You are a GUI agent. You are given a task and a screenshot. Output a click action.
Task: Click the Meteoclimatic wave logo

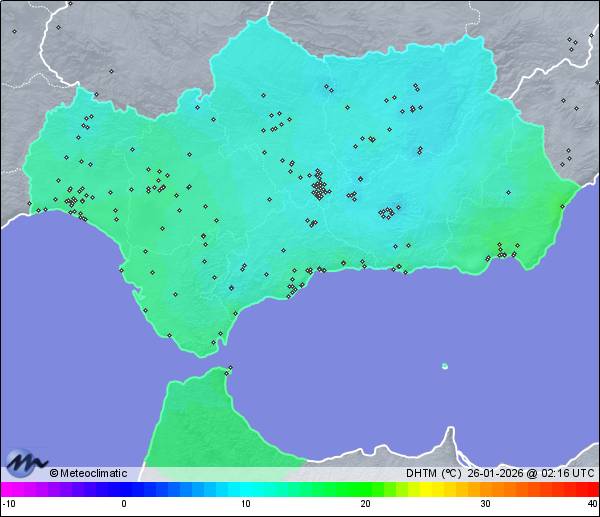pyautogui.click(x=27, y=462)
